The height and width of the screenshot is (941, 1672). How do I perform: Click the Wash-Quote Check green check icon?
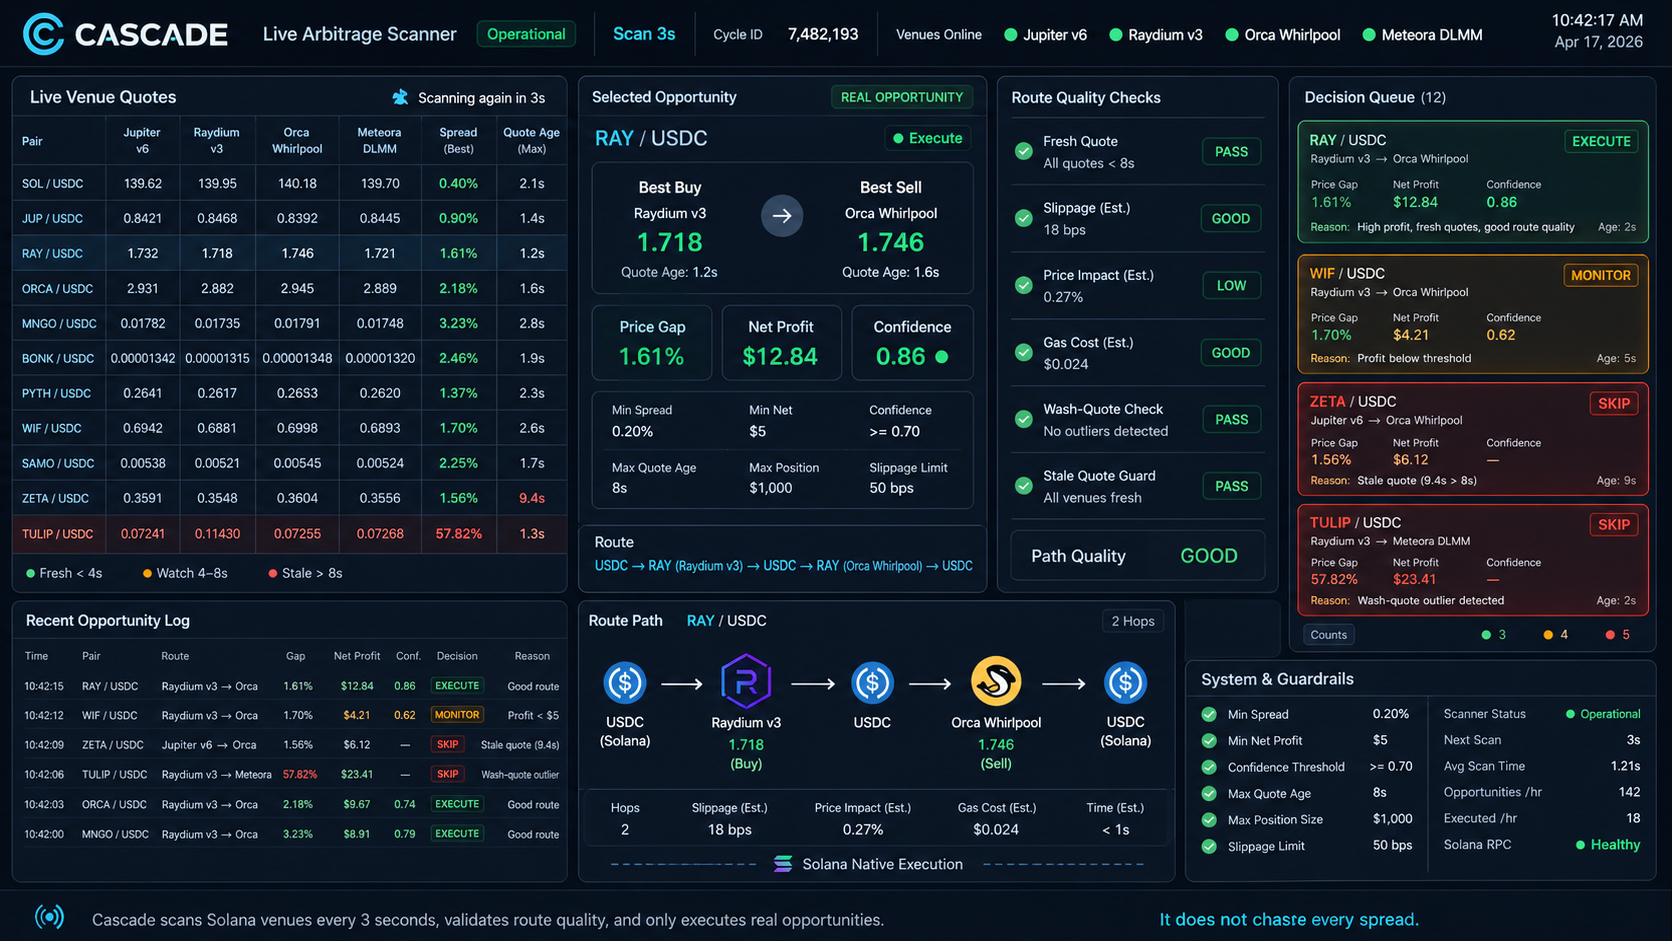point(1024,419)
